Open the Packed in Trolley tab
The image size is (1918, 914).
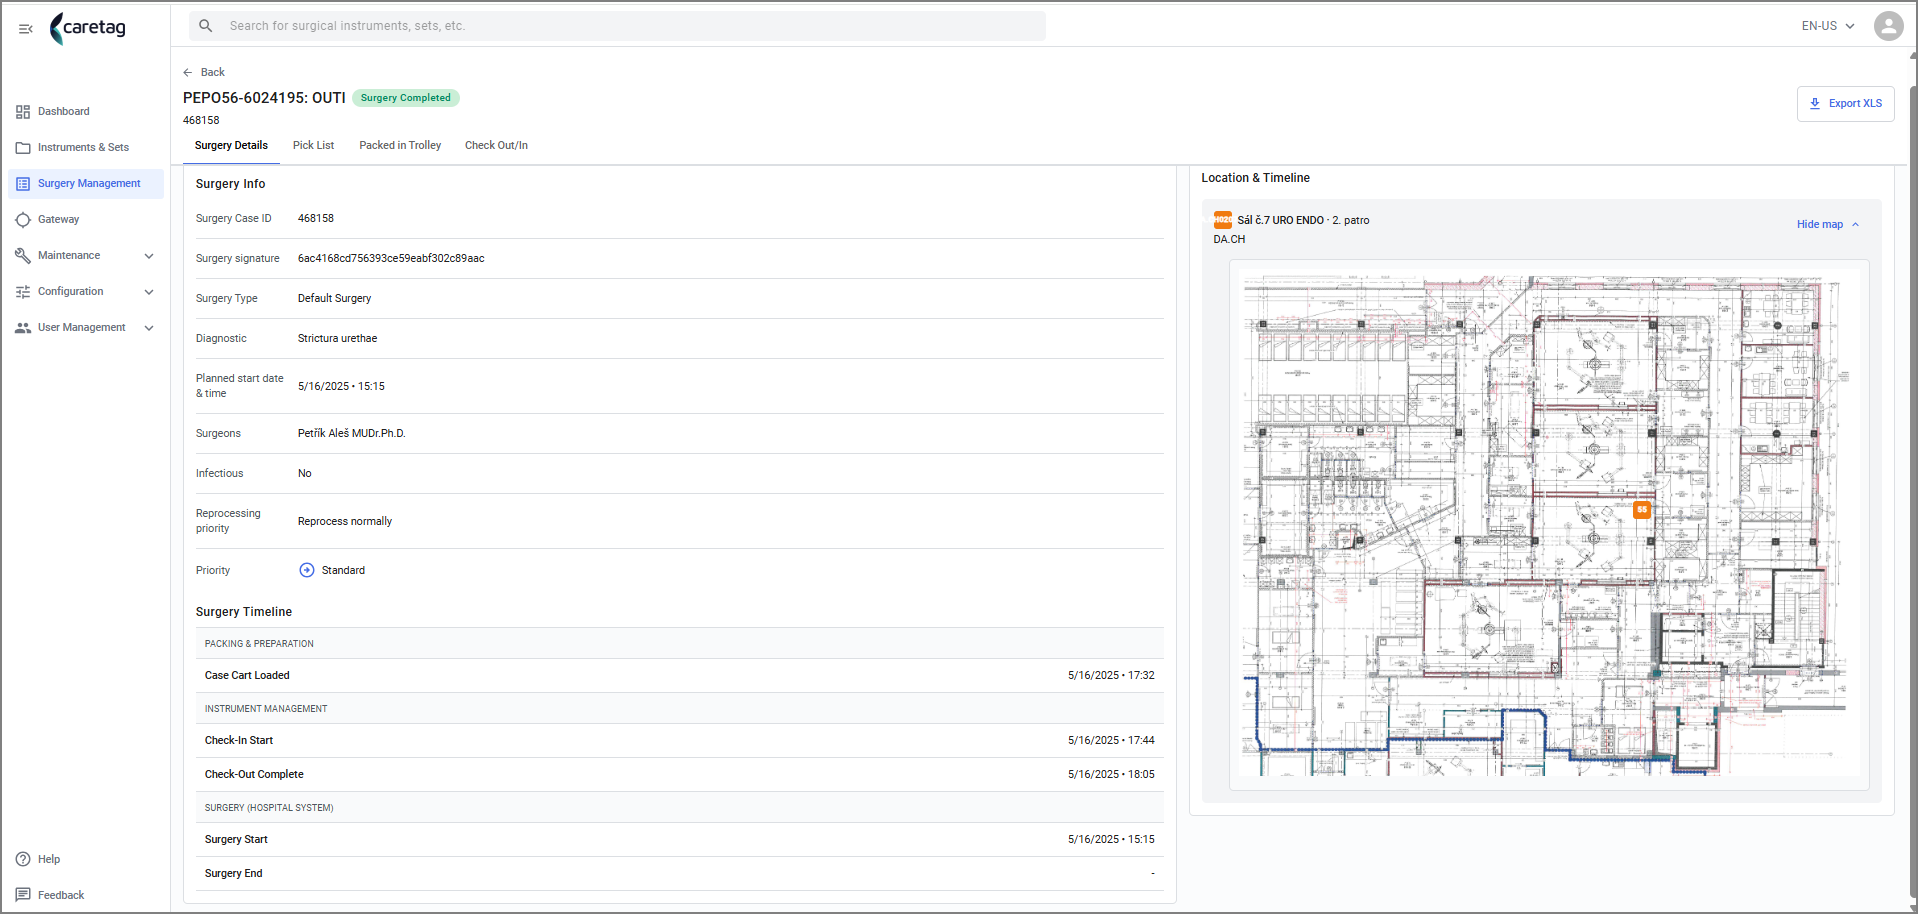click(x=400, y=146)
